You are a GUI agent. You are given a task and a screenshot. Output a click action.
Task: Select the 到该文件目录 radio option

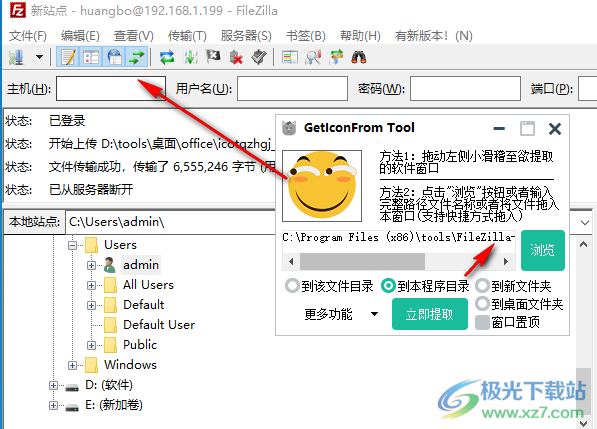click(x=329, y=286)
